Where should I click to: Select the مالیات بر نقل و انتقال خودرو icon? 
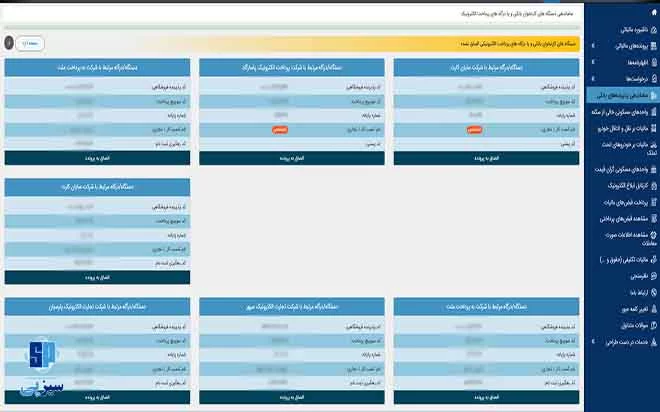pyautogui.click(x=651, y=128)
